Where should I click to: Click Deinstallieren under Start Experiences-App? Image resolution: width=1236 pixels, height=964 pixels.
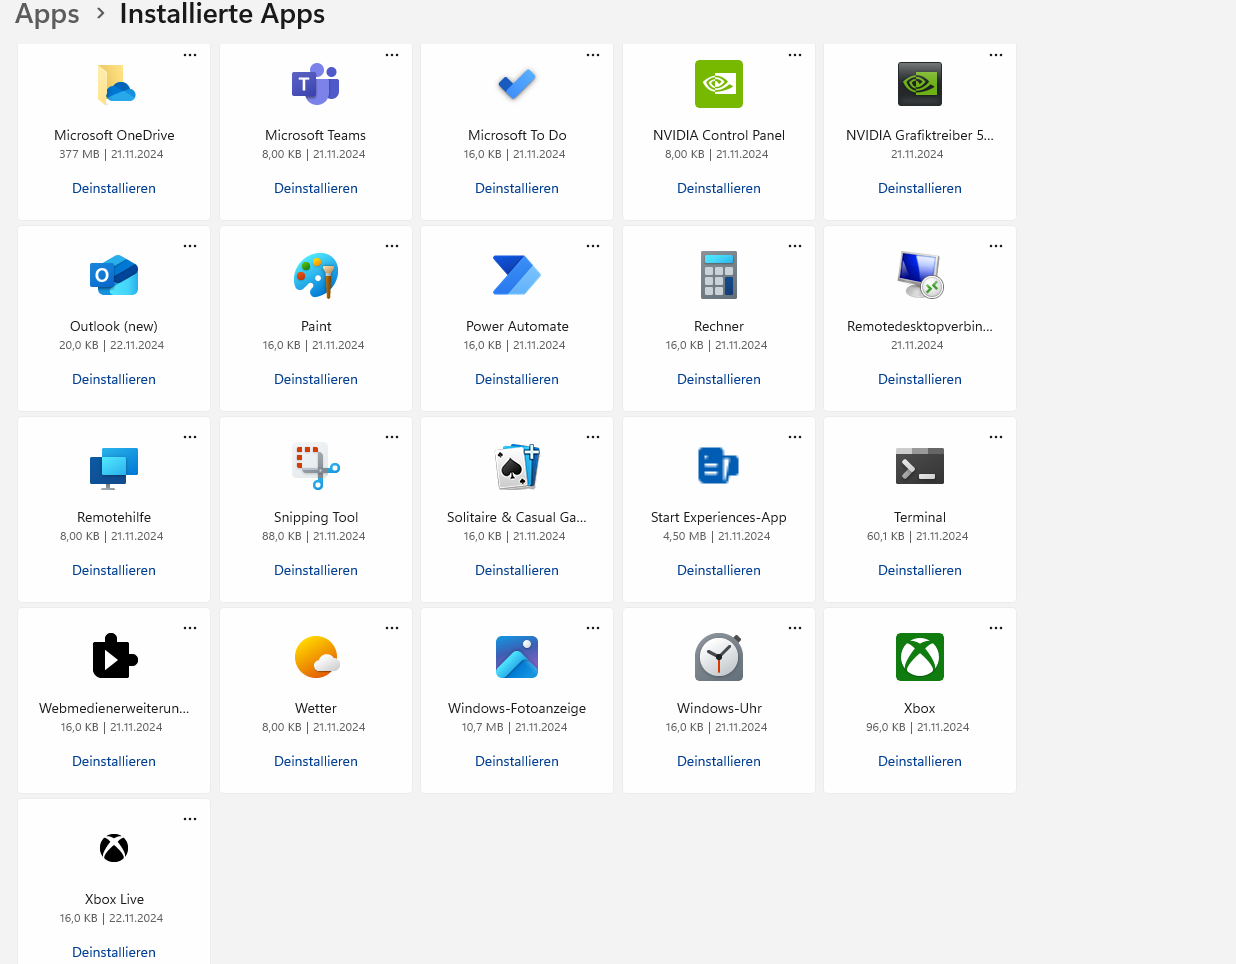[x=719, y=570]
